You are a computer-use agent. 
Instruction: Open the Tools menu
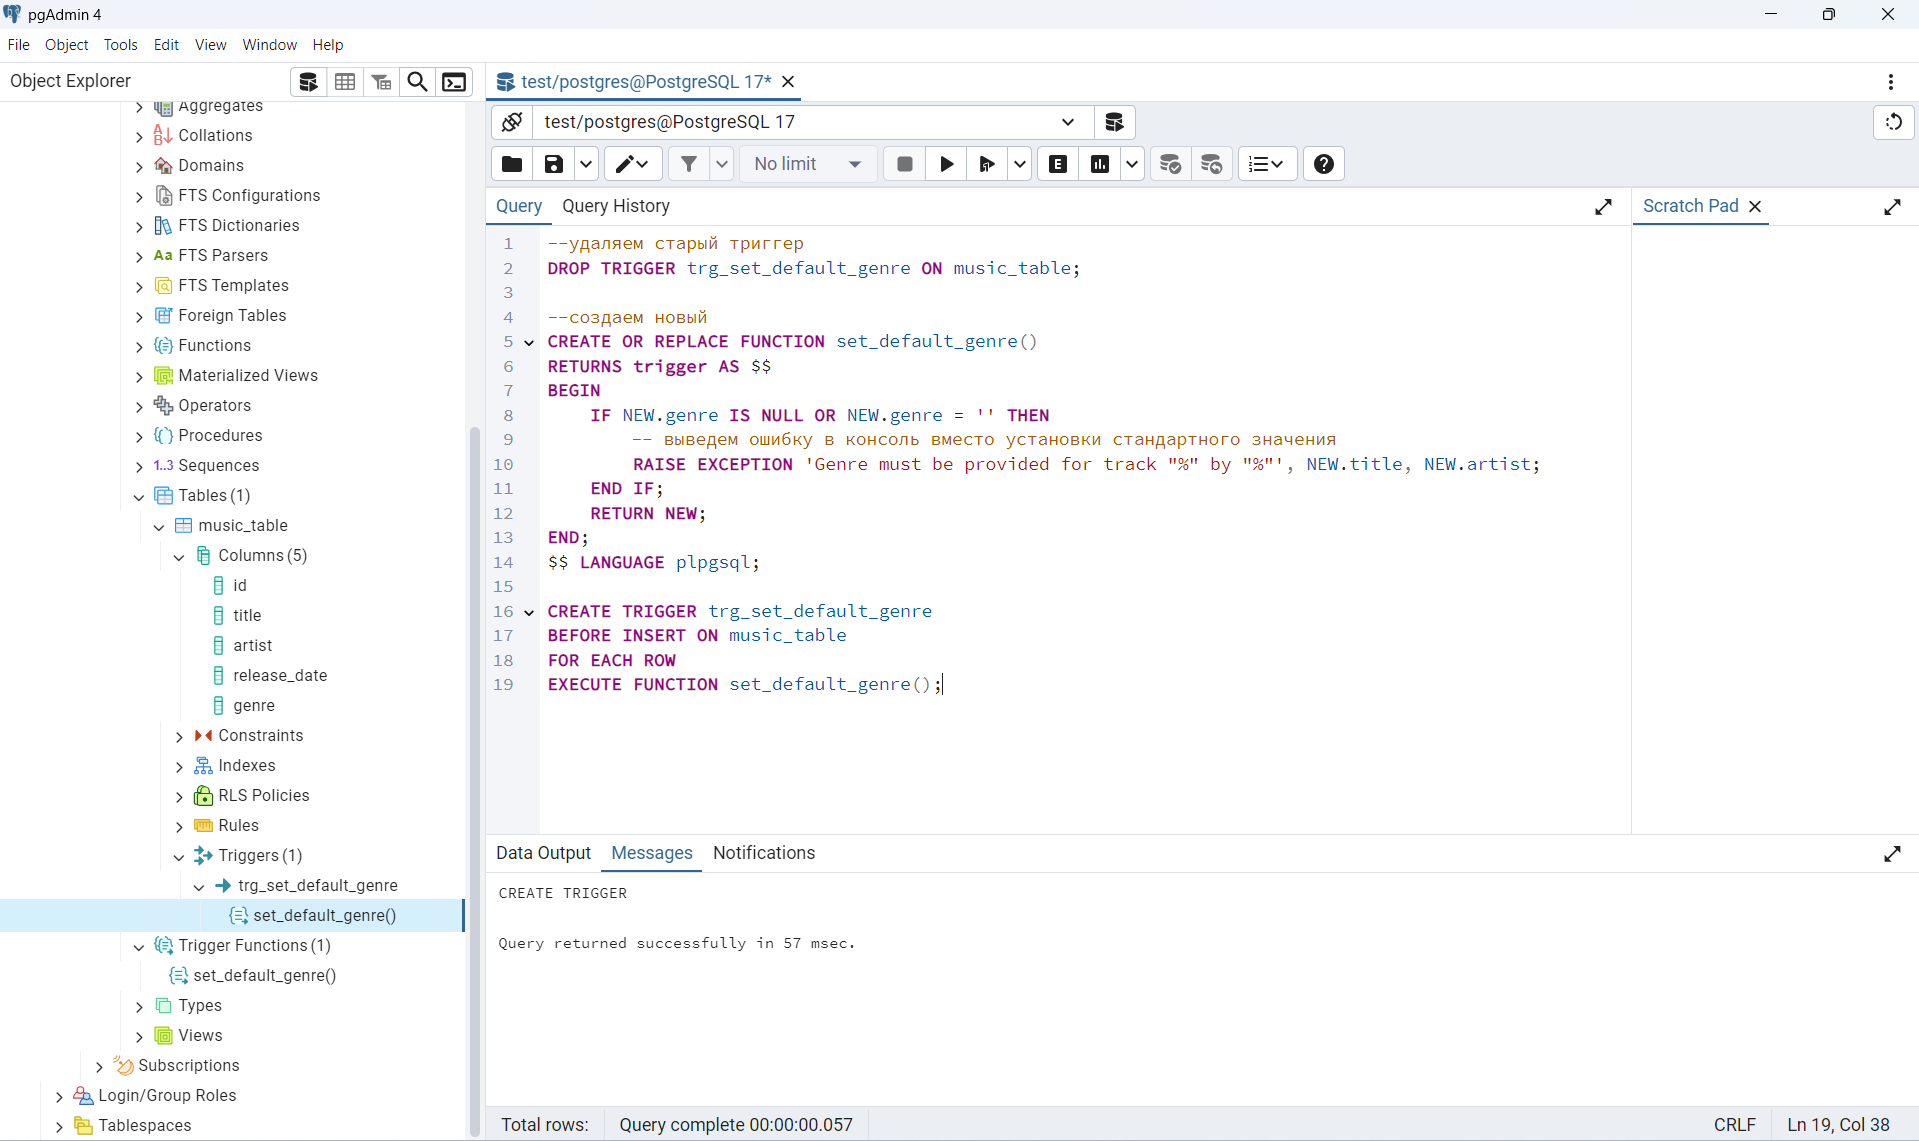point(120,45)
